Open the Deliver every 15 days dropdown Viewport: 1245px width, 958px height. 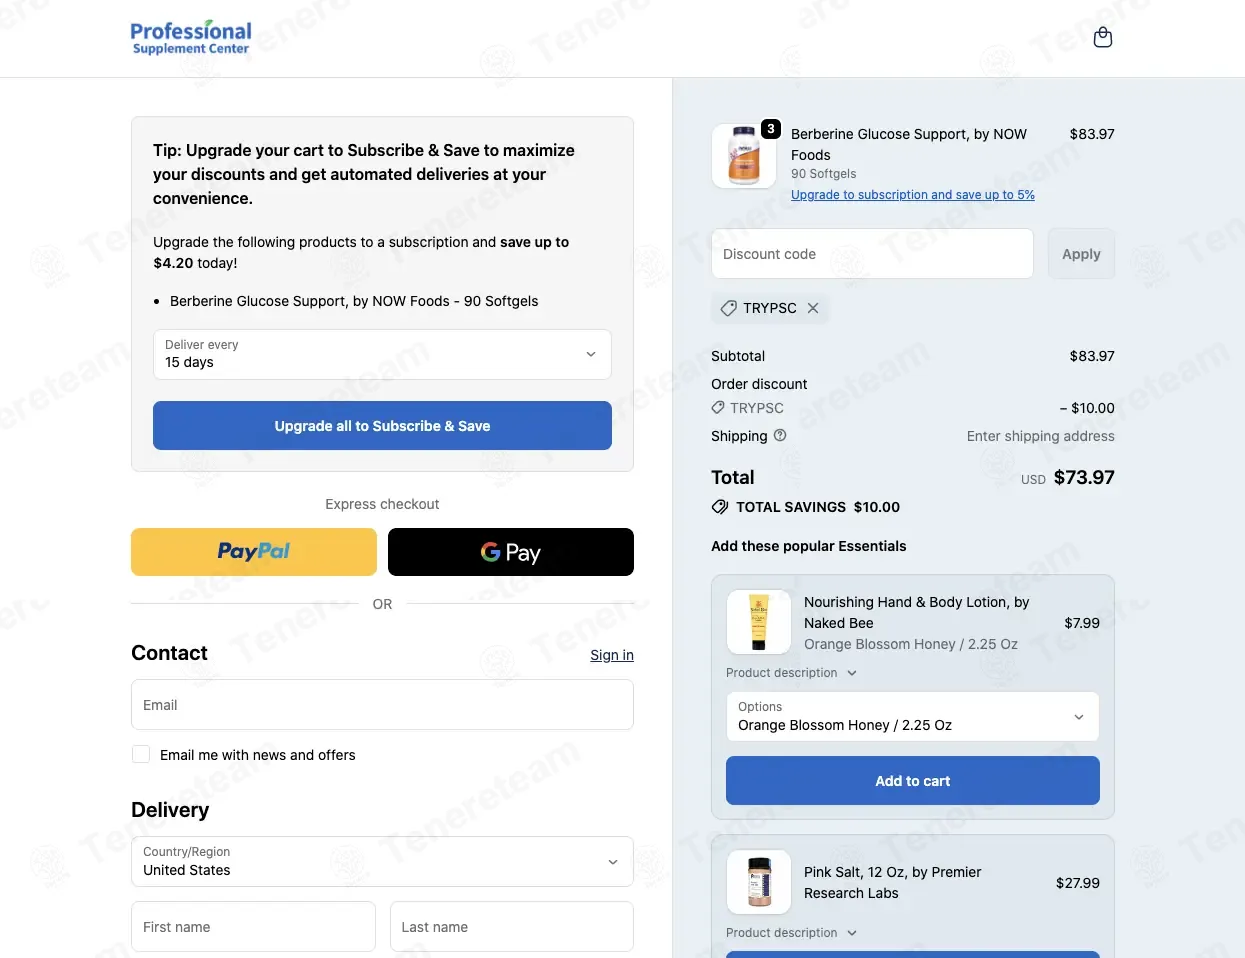382,354
